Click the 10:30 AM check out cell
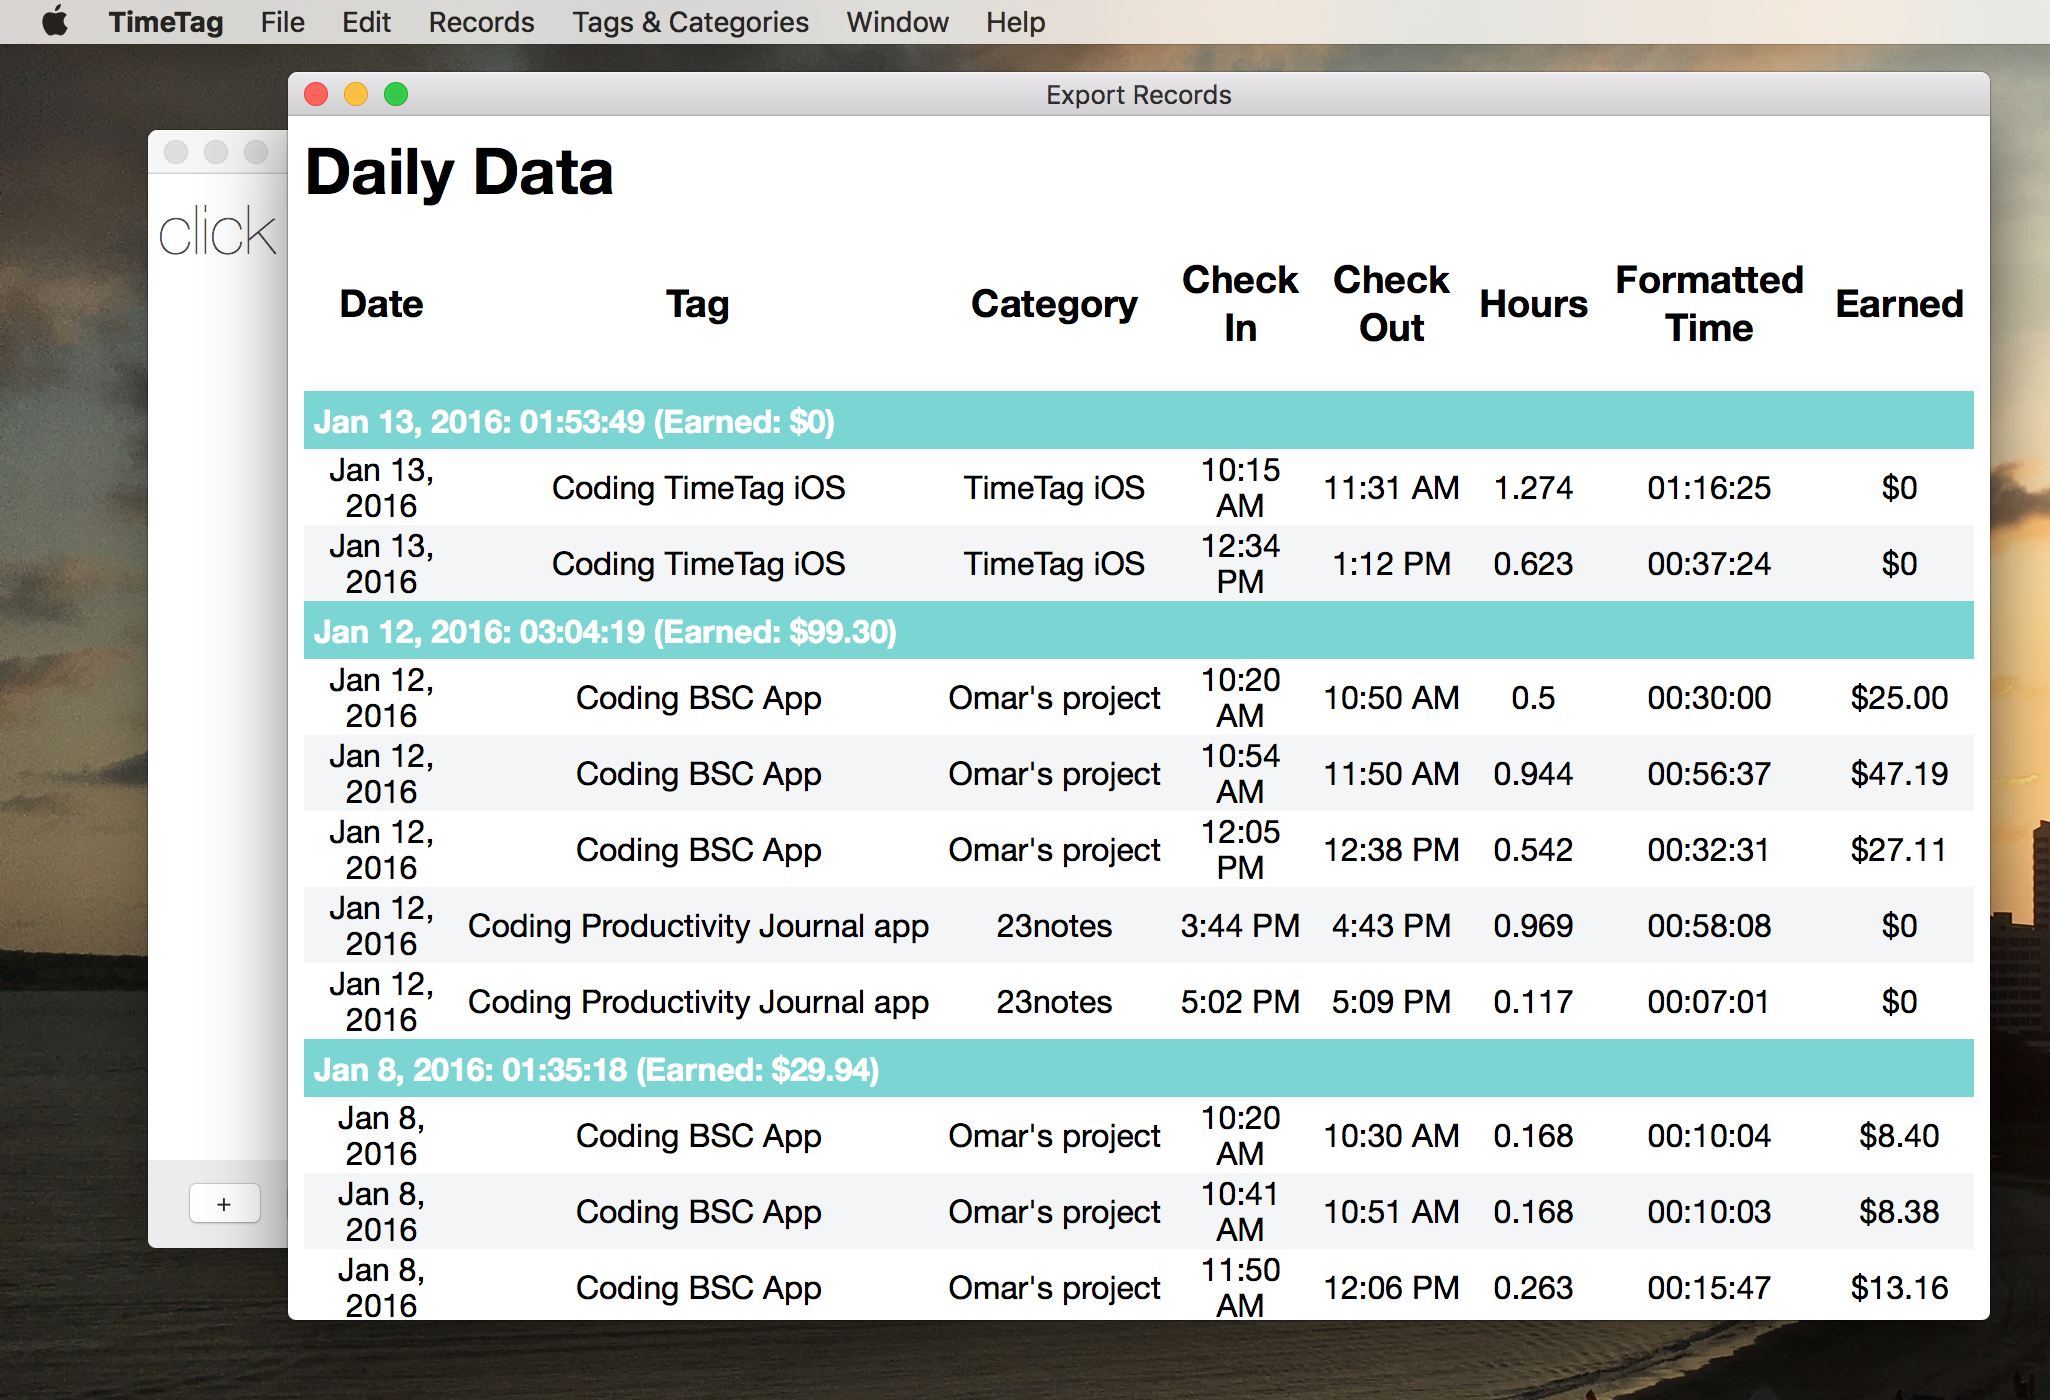 [x=1391, y=1136]
